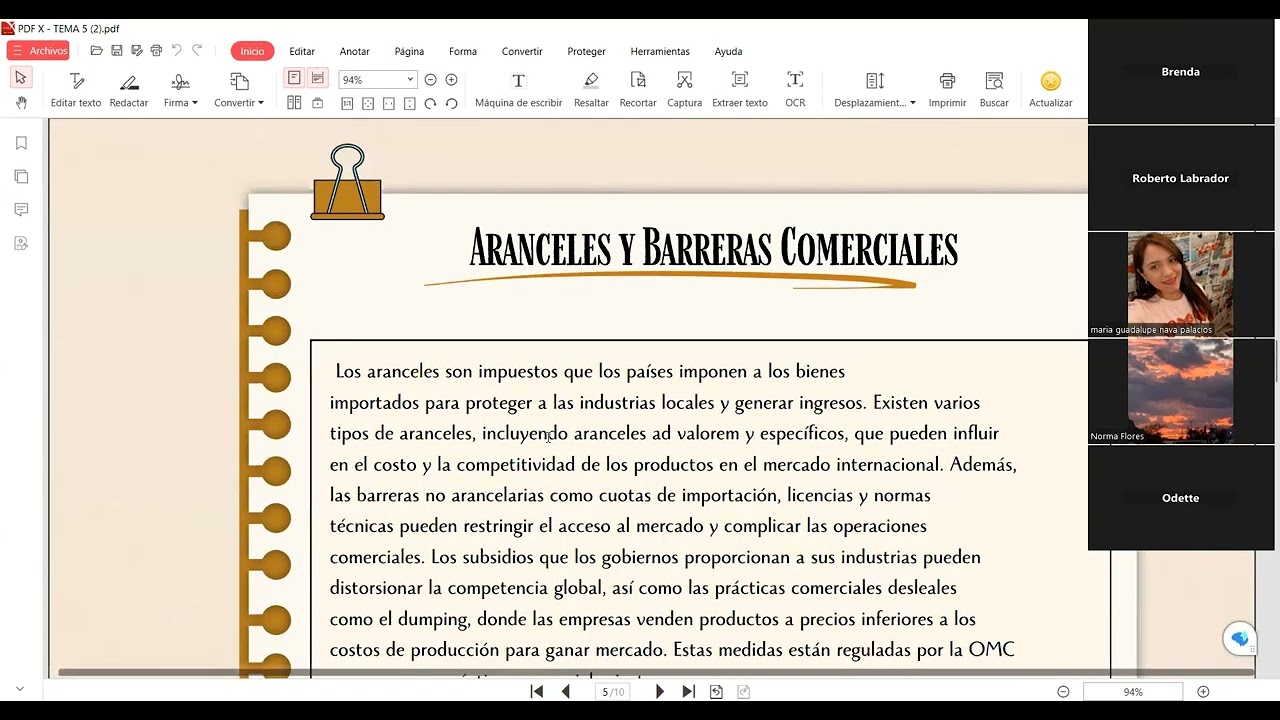Viewport: 1280px width, 720px height.
Task: Undo the last action with undo arrow
Action: 177,50
